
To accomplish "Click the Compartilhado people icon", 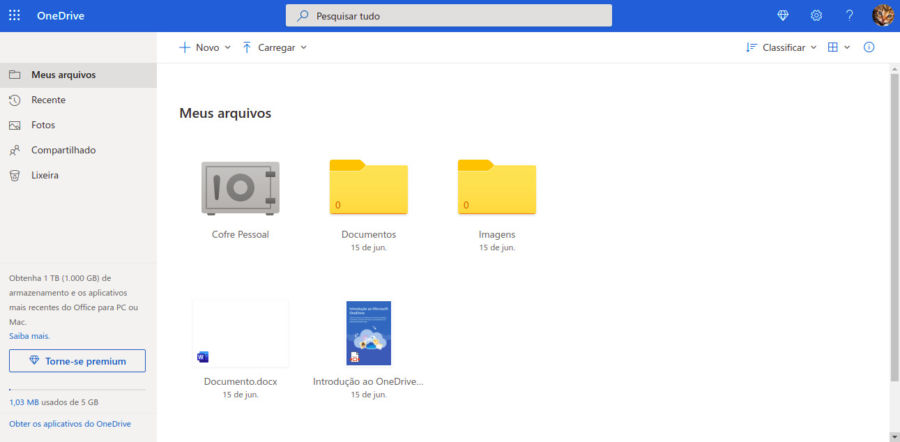I will [15, 150].
